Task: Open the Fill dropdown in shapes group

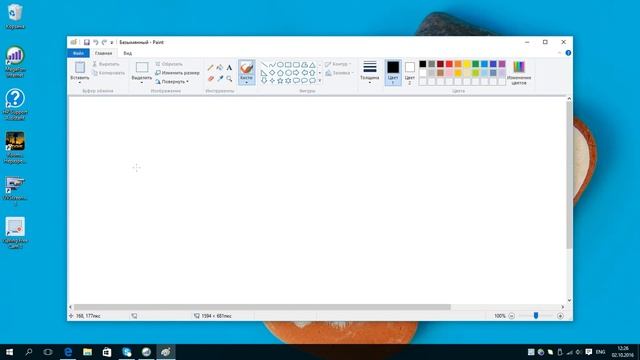Action: pos(340,73)
